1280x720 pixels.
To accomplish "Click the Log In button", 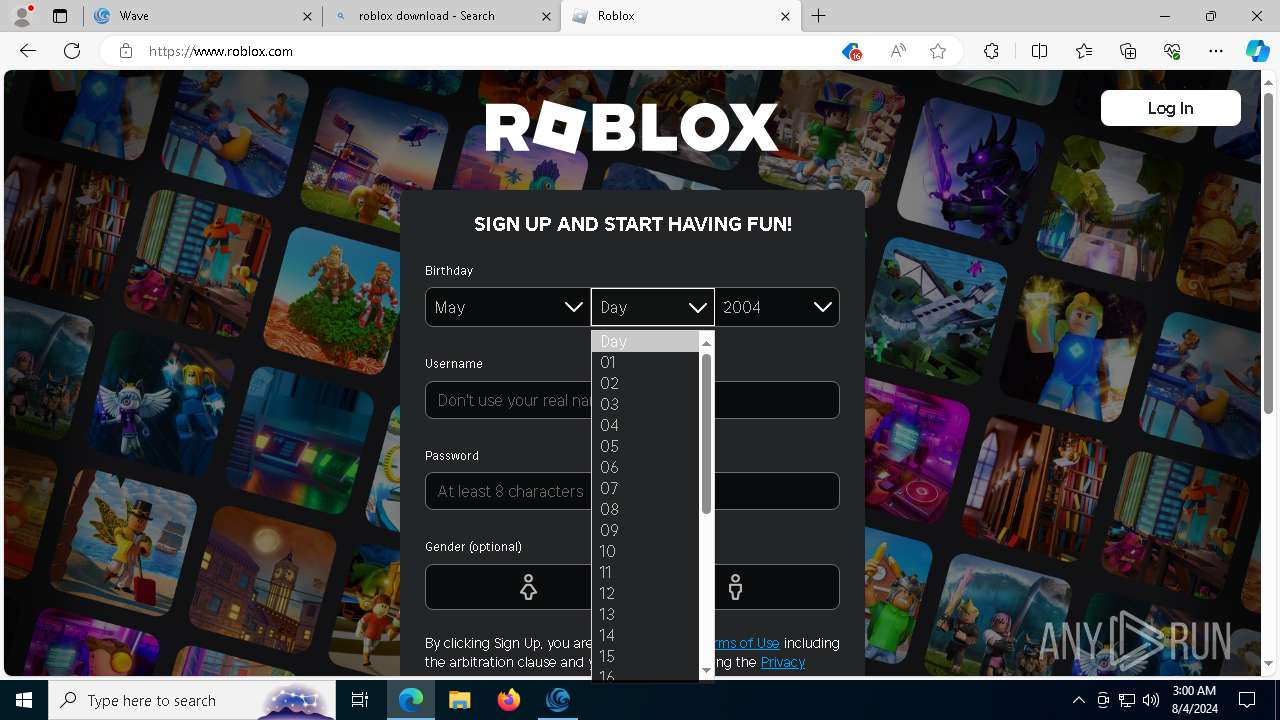I will [1170, 108].
